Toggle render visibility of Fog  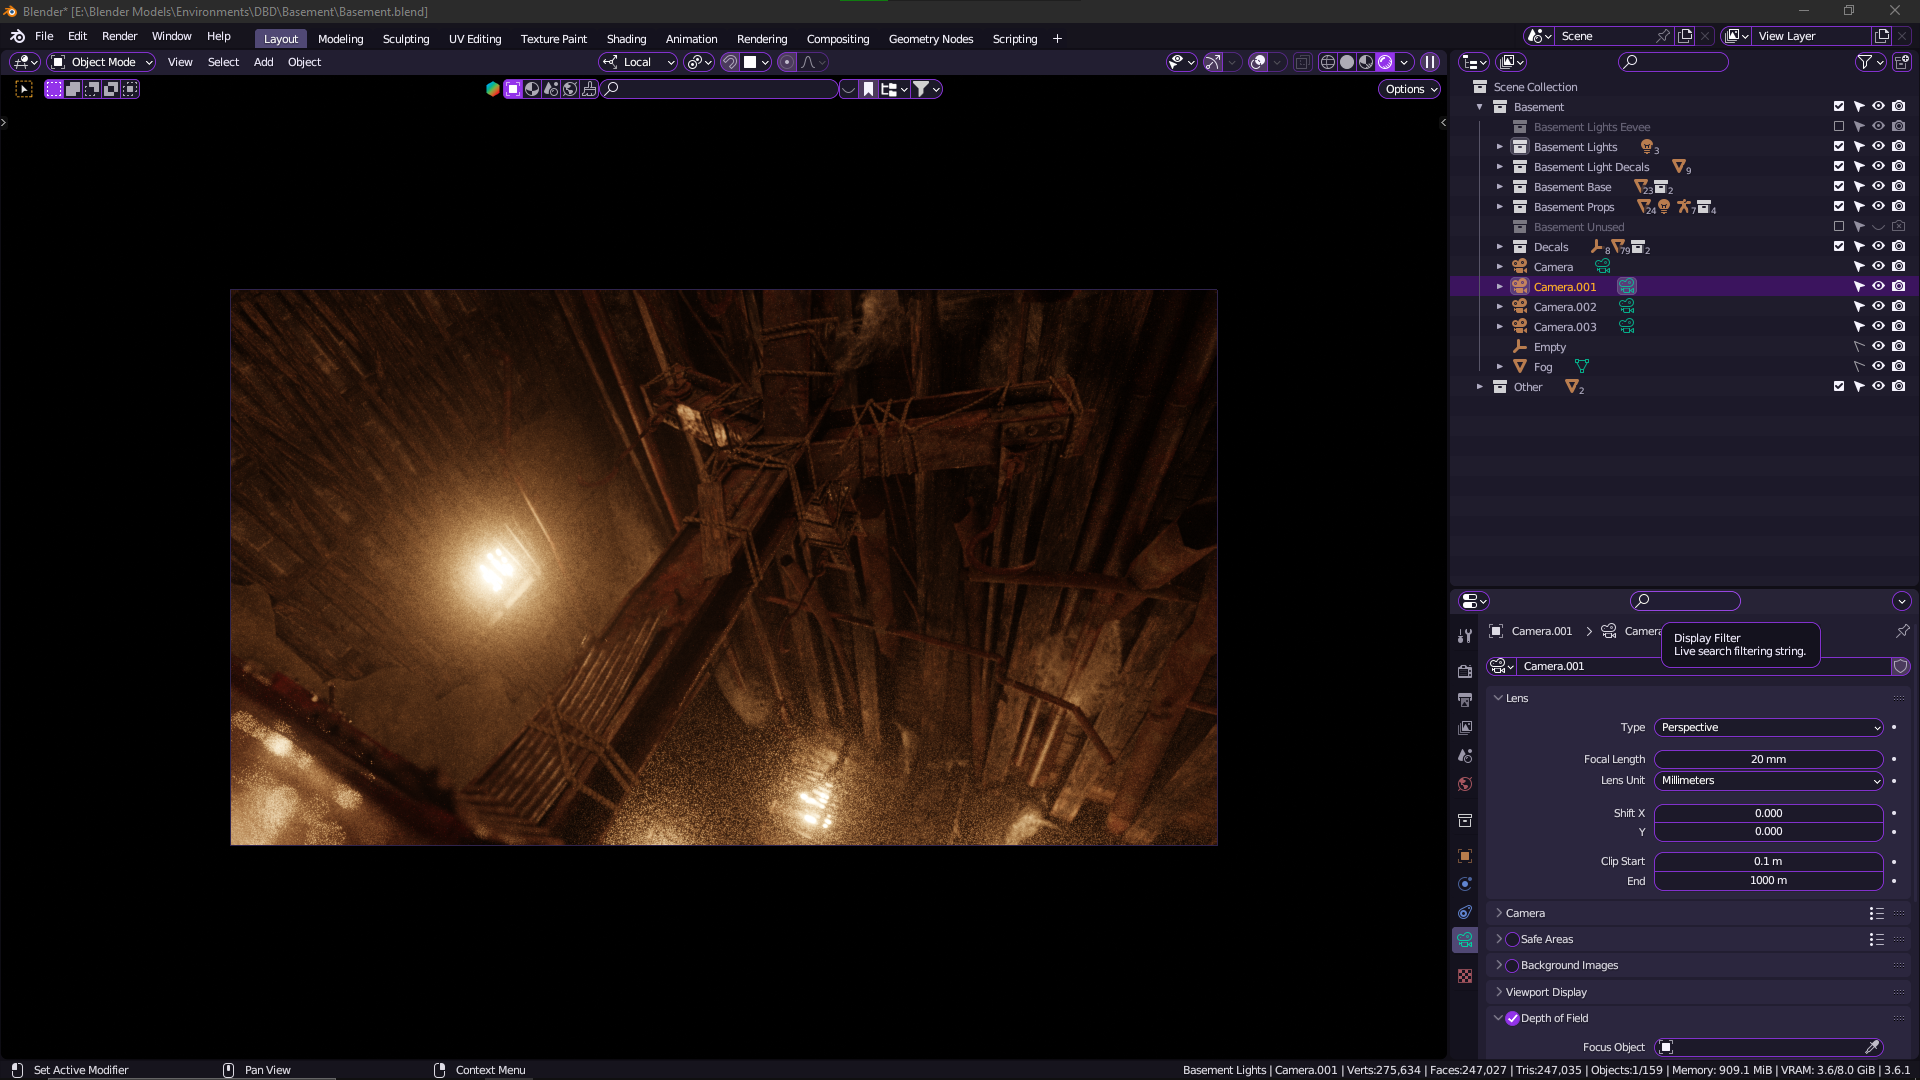coord(1898,366)
